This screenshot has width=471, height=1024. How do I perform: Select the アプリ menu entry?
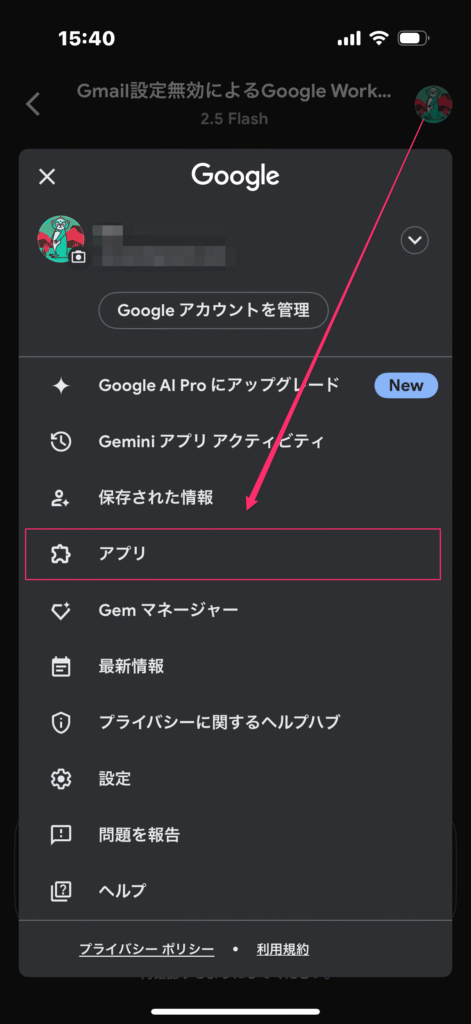tap(233, 554)
